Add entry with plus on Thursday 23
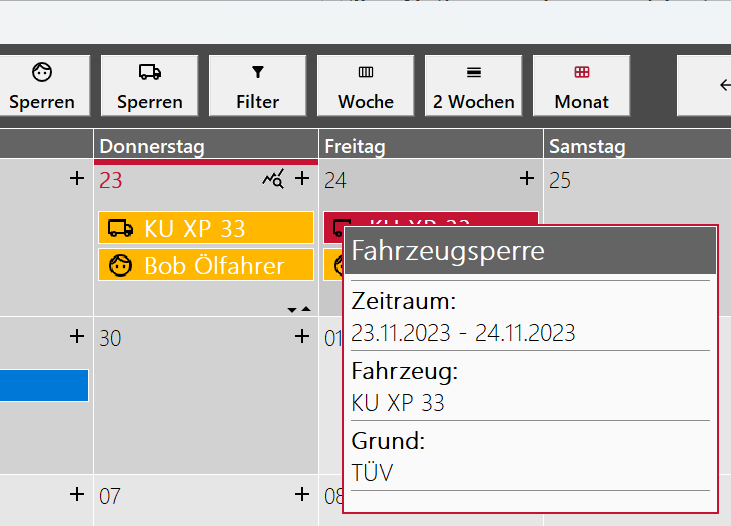Screen dimensions: 731x526 302,178
